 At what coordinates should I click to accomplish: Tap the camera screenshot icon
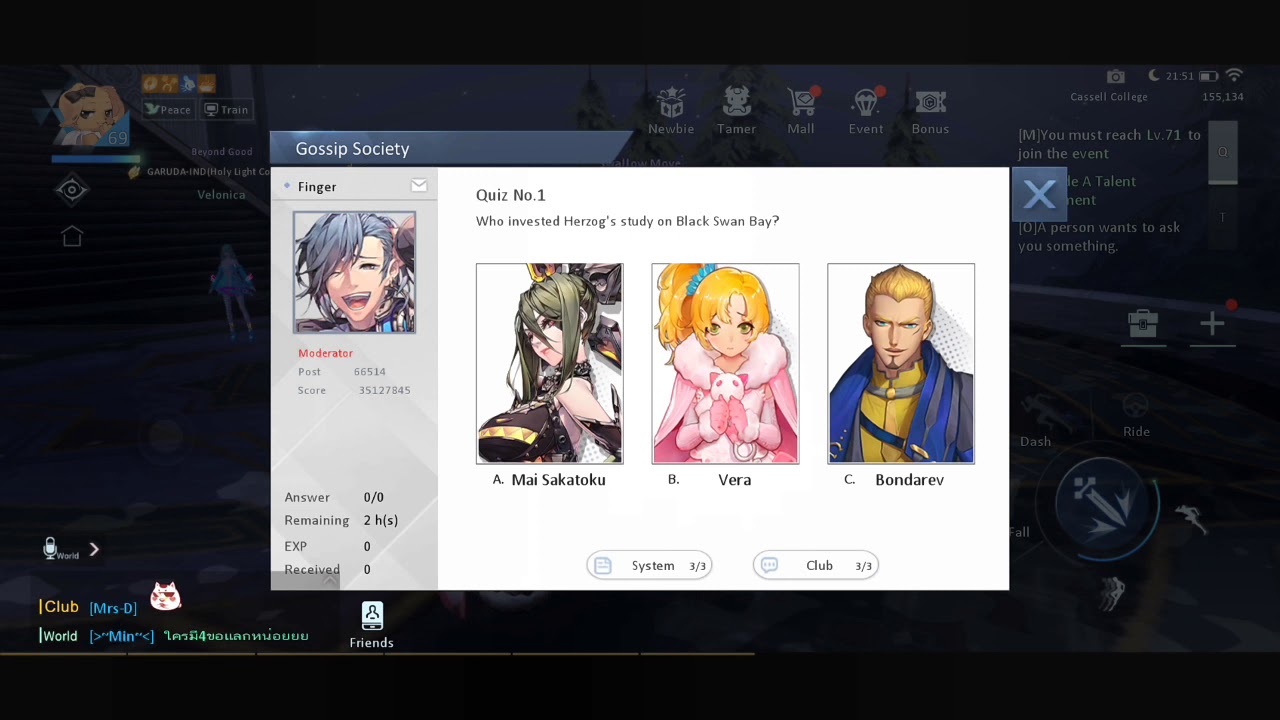click(x=1116, y=76)
